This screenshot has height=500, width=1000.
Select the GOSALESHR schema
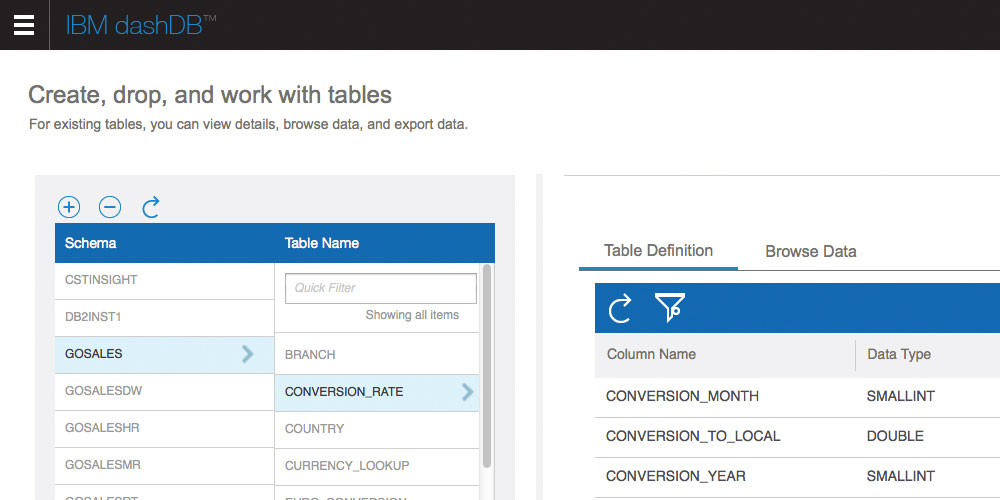[x=165, y=429]
